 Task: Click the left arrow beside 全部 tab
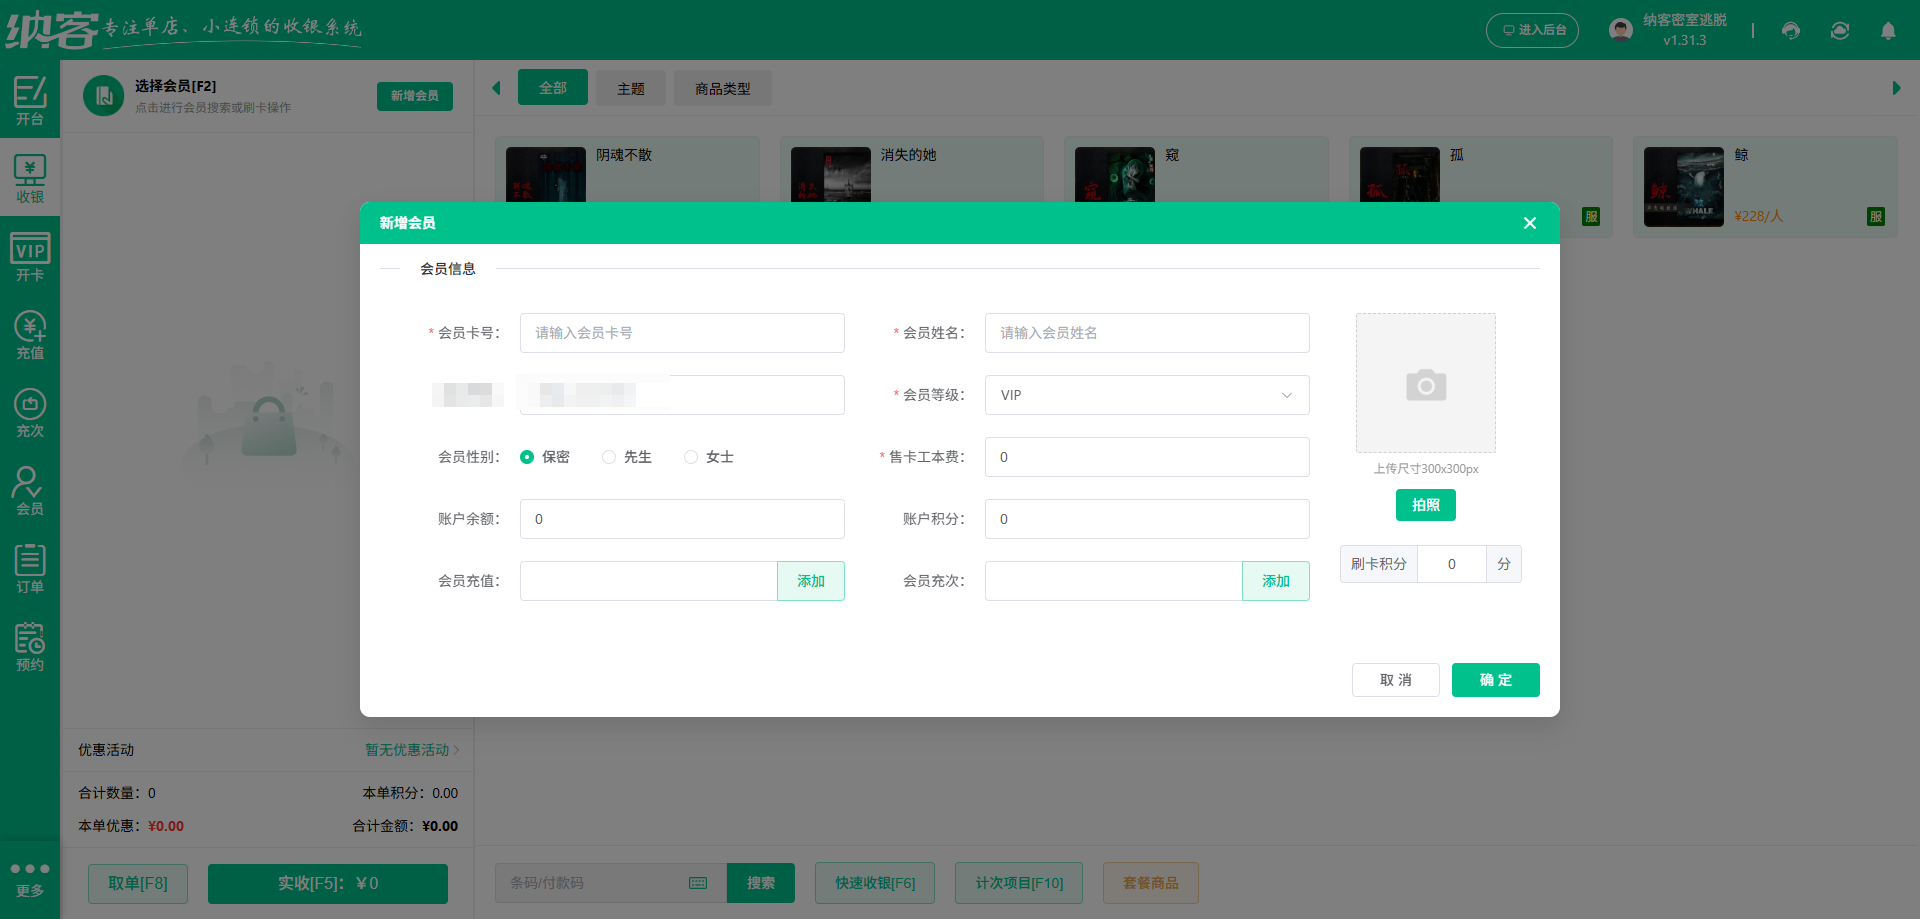point(496,88)
